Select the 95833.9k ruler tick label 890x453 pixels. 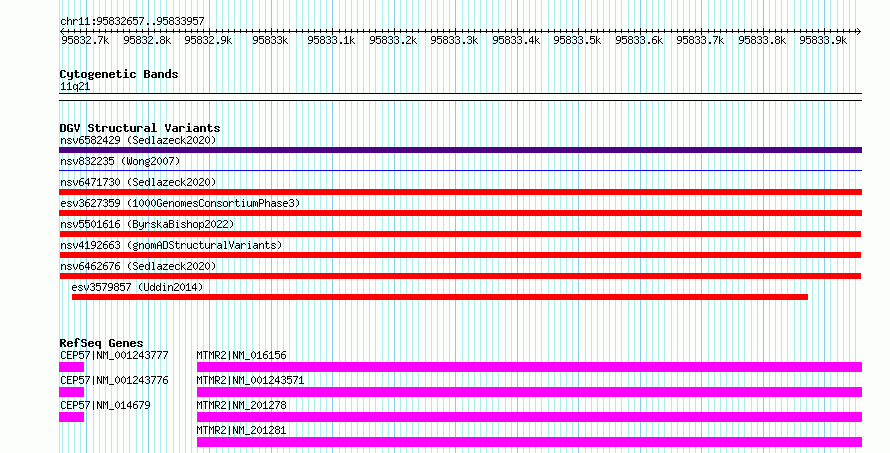[823, 40]
